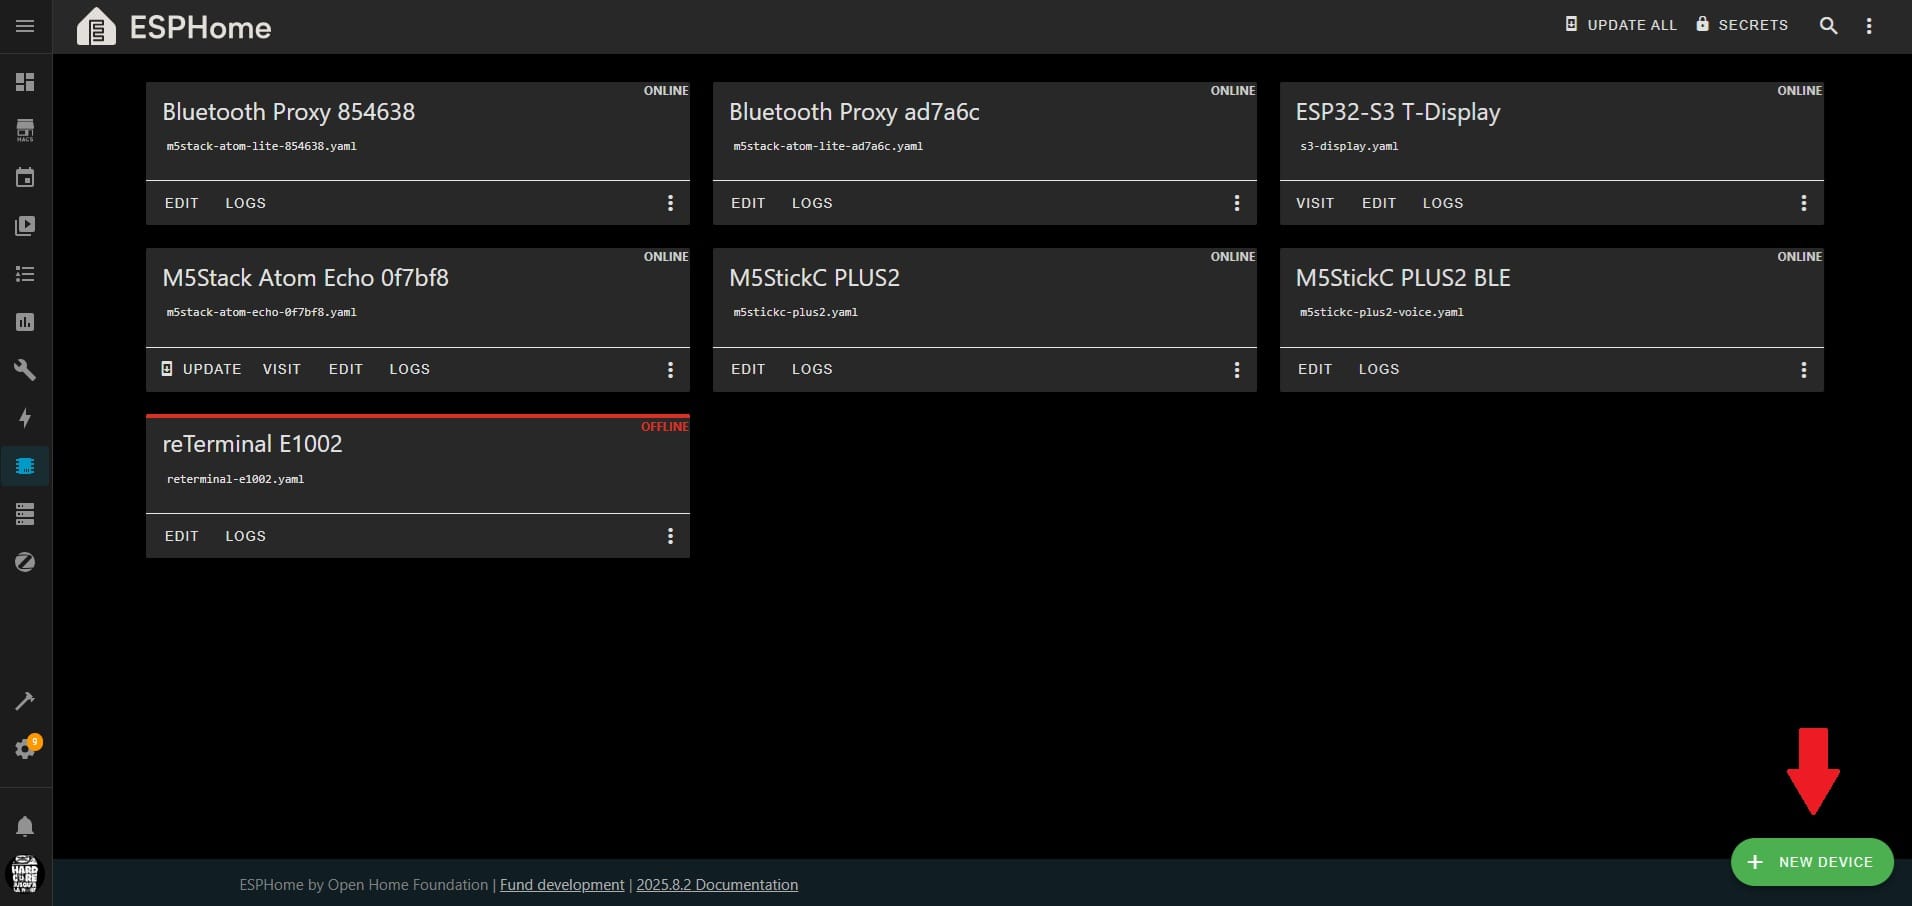The image size is (1912, 906).
Task: Open Bluetooth Proxy ad7a6c kebab menu
Action: click(x=1237, y=203)
